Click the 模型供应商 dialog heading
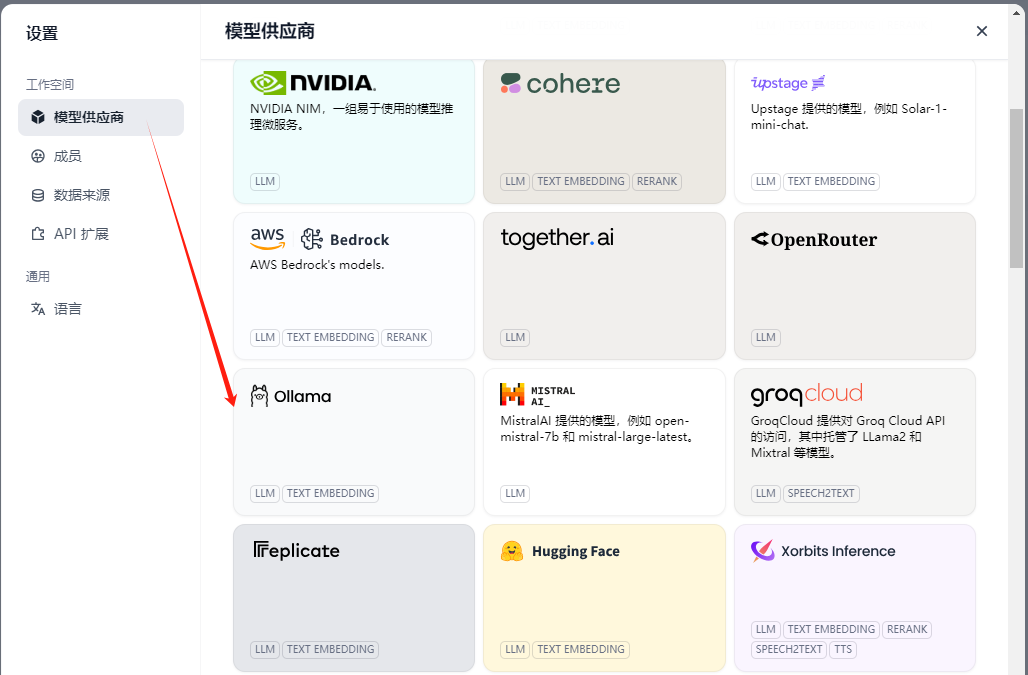The width and height of the screenshot is (1028, 675). point(269,31)
